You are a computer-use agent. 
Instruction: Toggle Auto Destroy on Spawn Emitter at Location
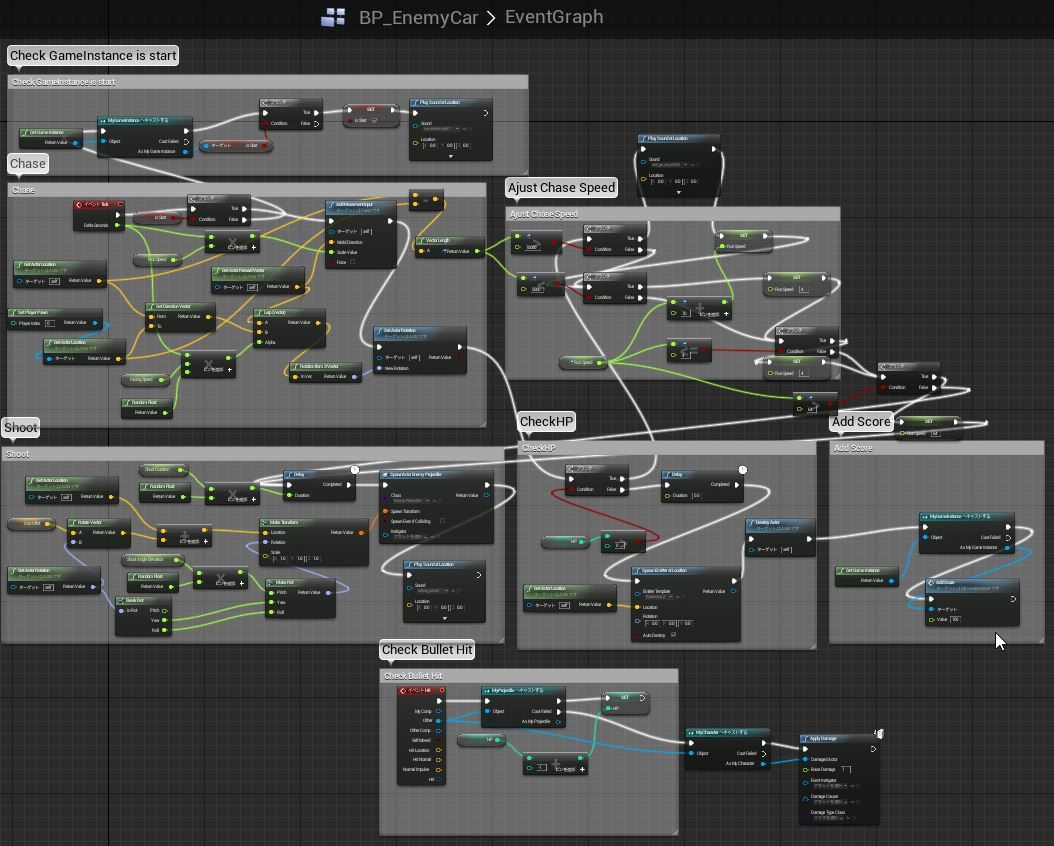coord(673,635)
